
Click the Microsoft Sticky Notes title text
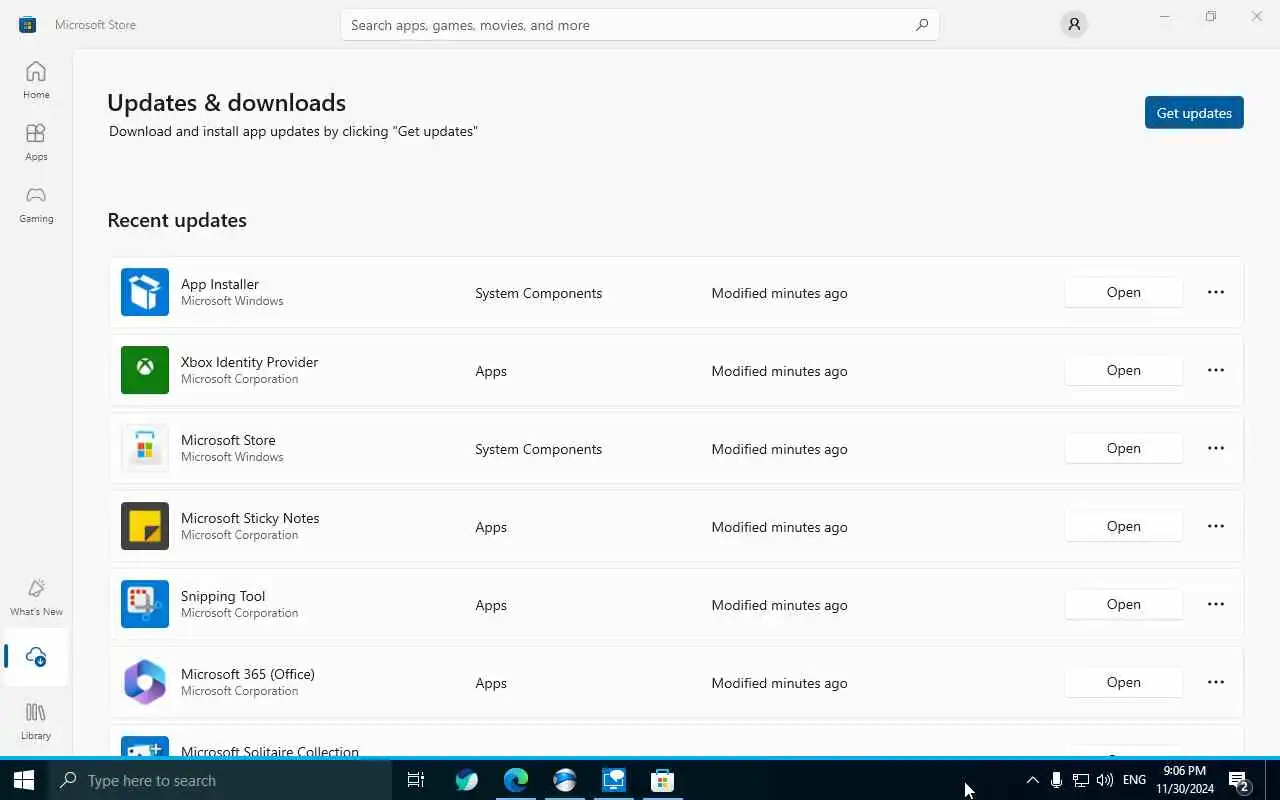tap(250, 518)
